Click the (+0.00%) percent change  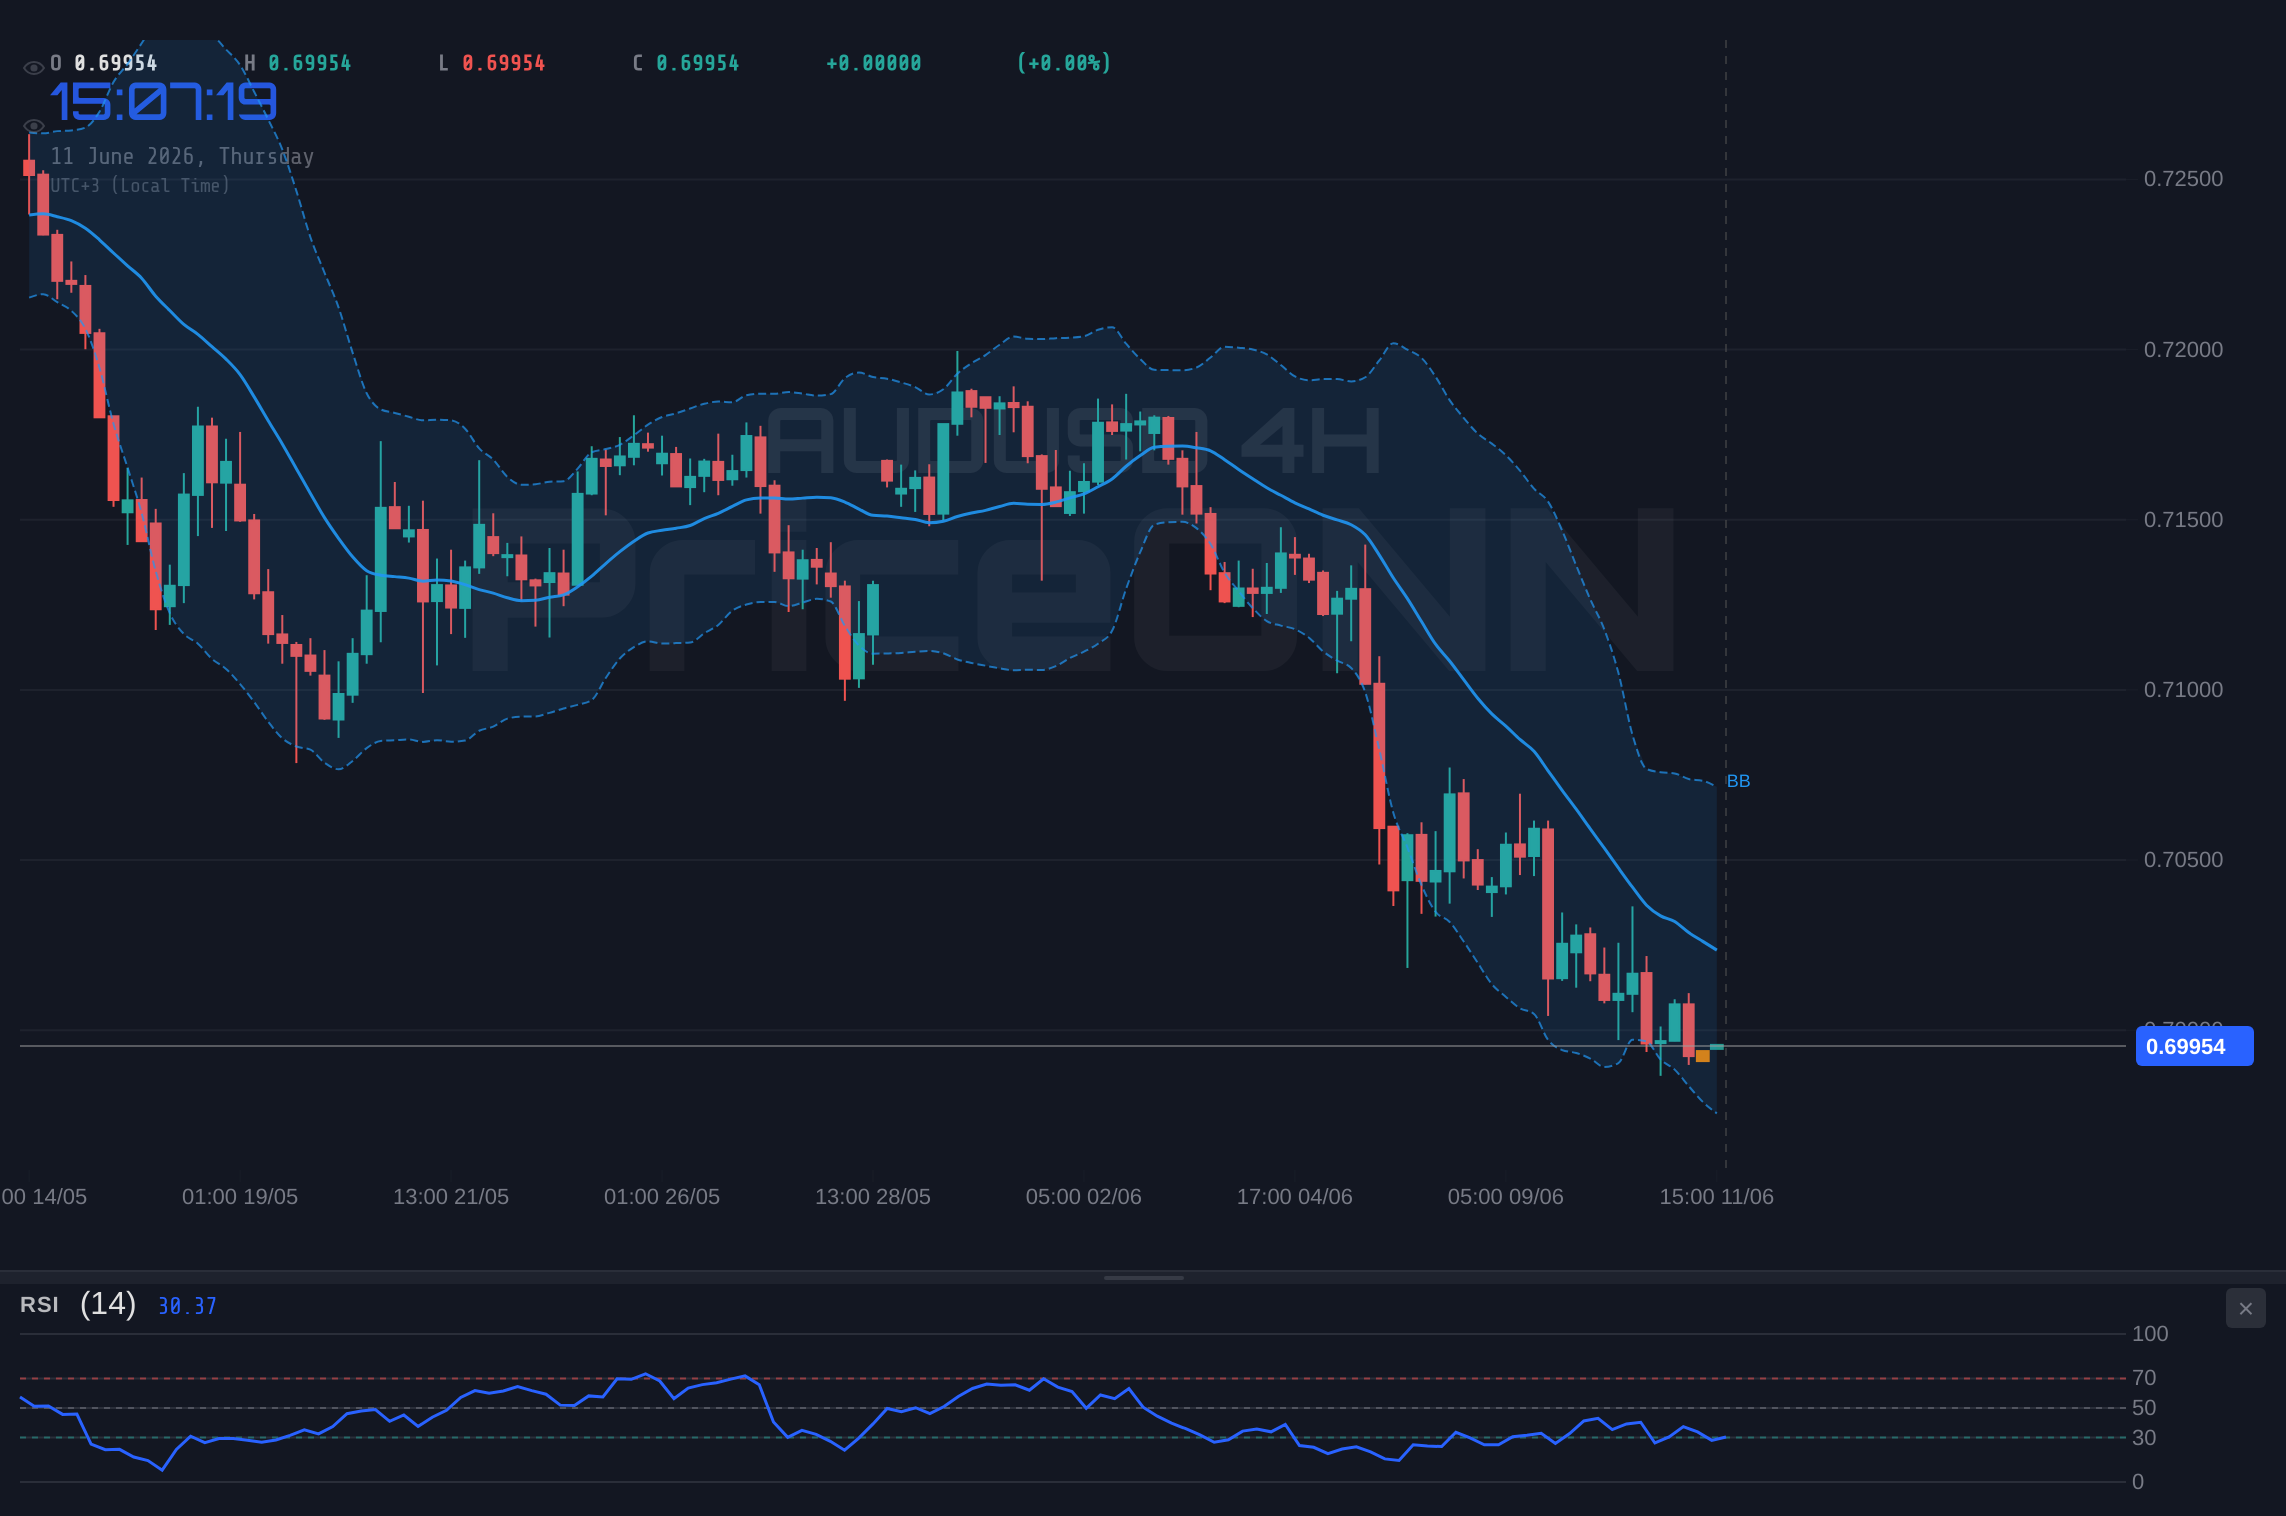pyautogui.click(x=1064, y=63)
